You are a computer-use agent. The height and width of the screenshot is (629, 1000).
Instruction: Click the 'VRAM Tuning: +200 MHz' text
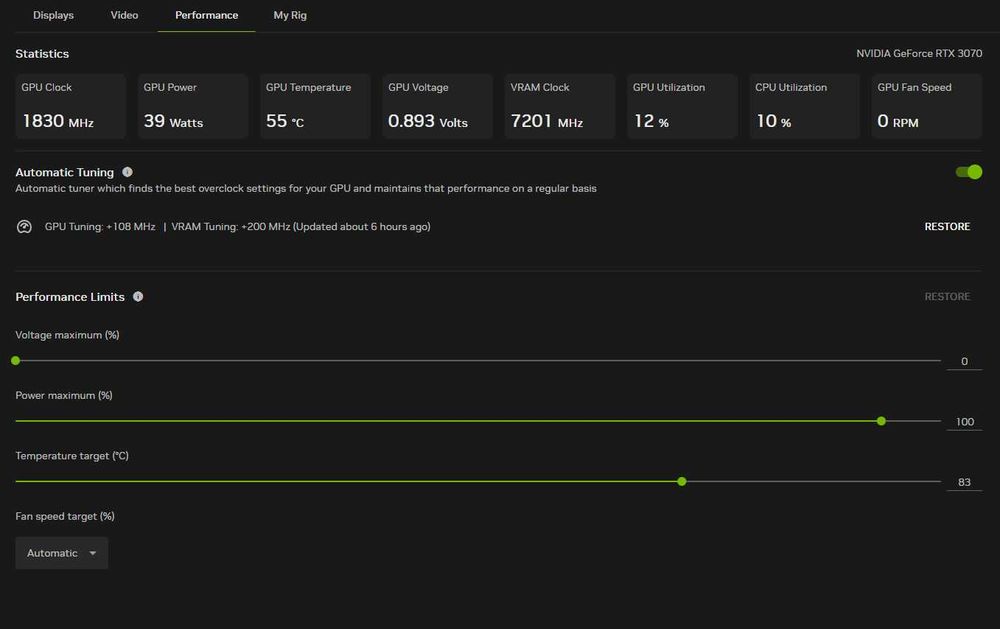tap(231, 226)
